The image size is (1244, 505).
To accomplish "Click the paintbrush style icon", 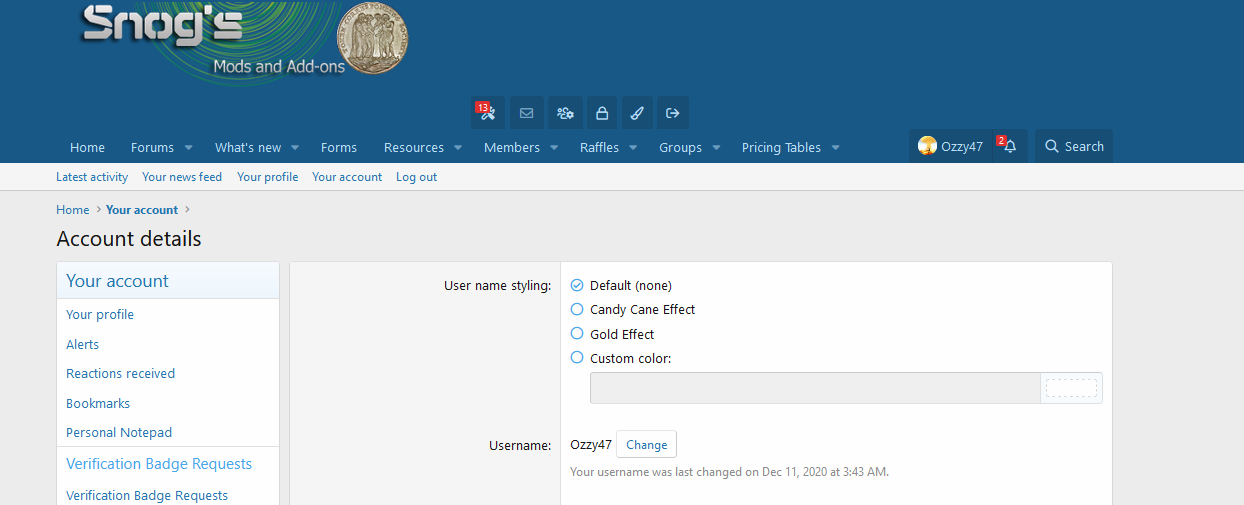I will pyautogui.click(x=637, y=113).
